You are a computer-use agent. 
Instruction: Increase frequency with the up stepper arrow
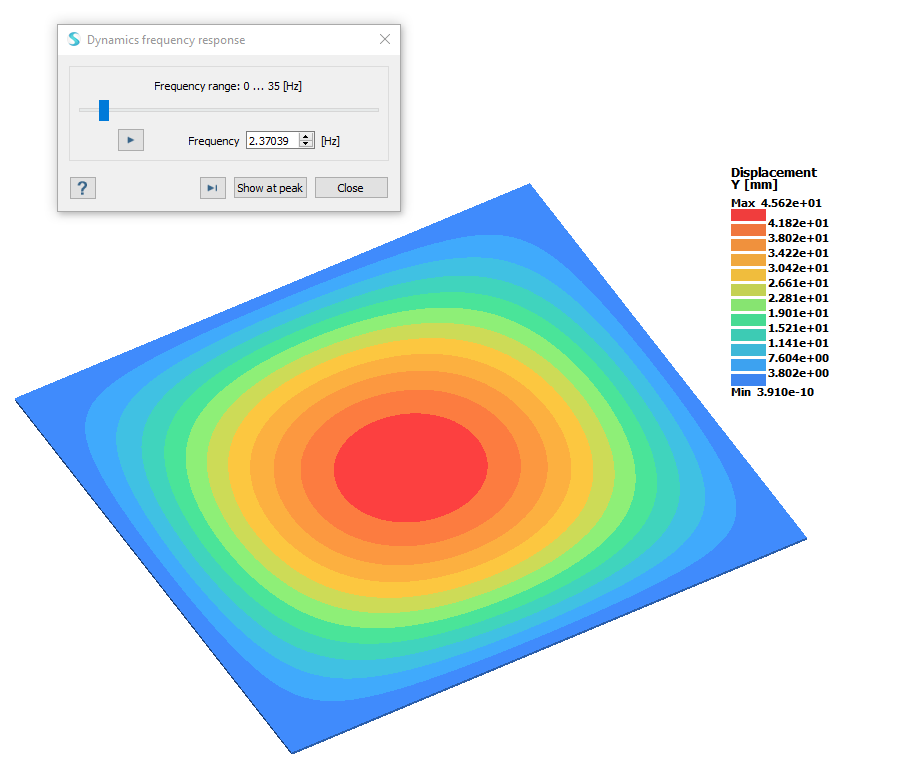306,137
